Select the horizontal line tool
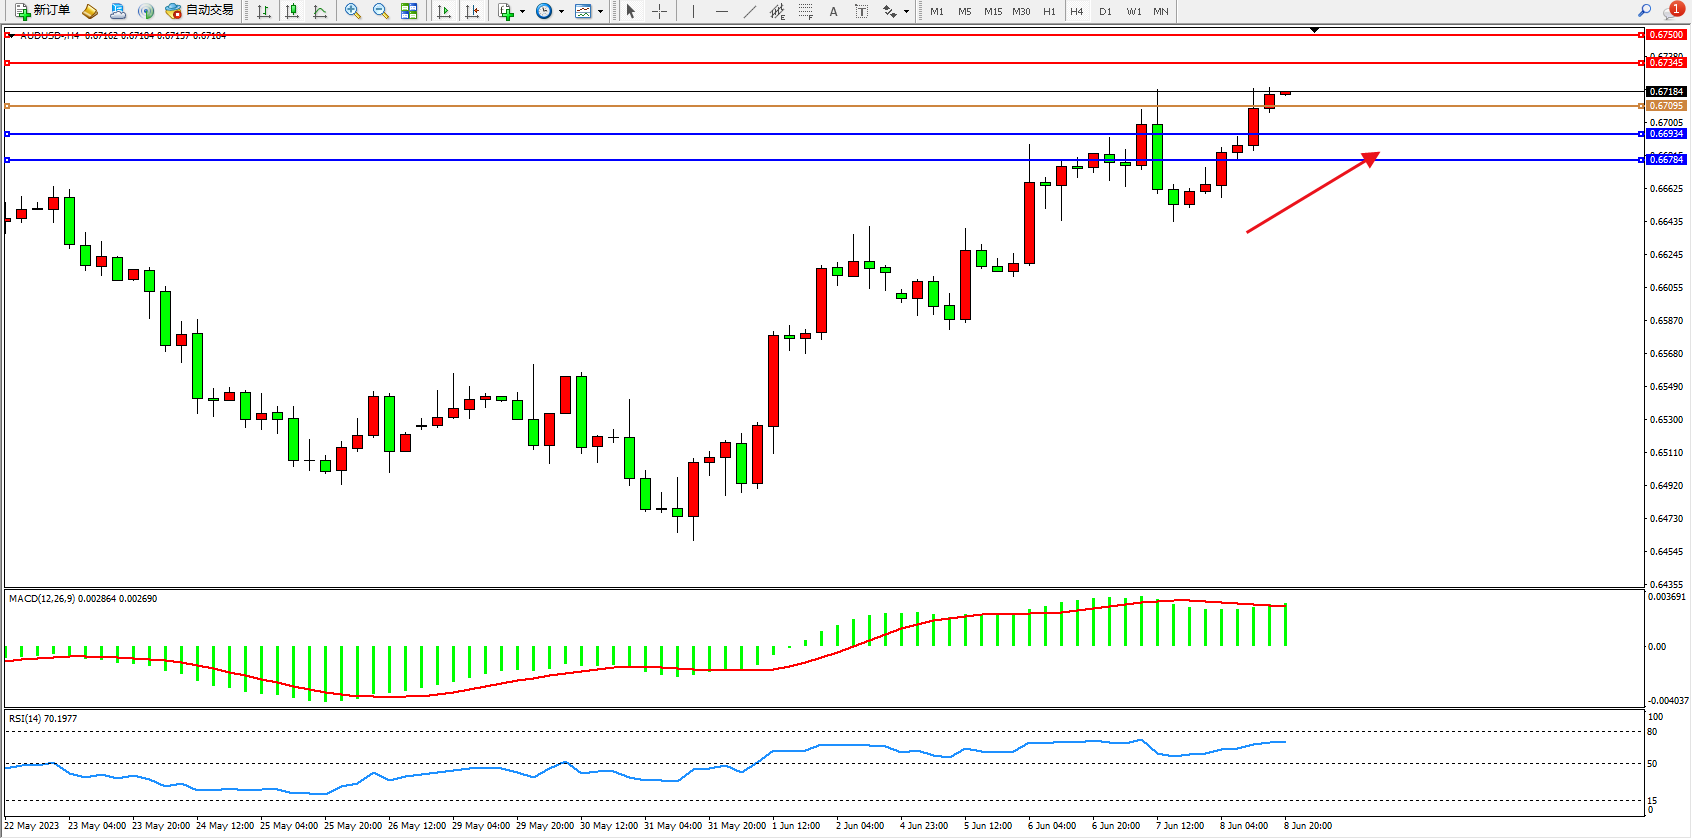 pyautogui.click(x=722, y=11)
